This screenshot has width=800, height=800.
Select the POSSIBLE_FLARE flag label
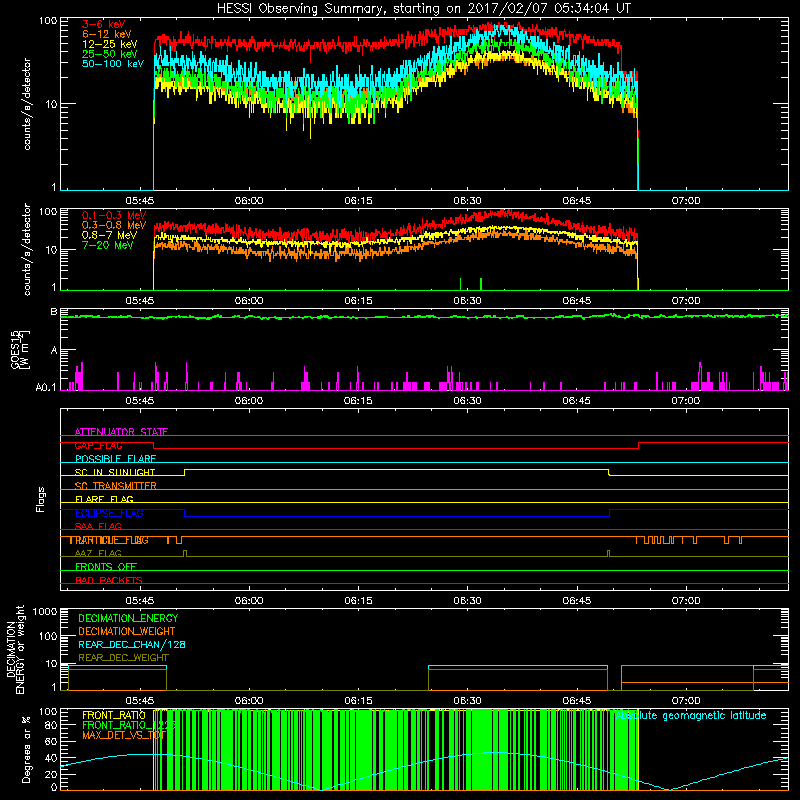(x=115, y=459)
